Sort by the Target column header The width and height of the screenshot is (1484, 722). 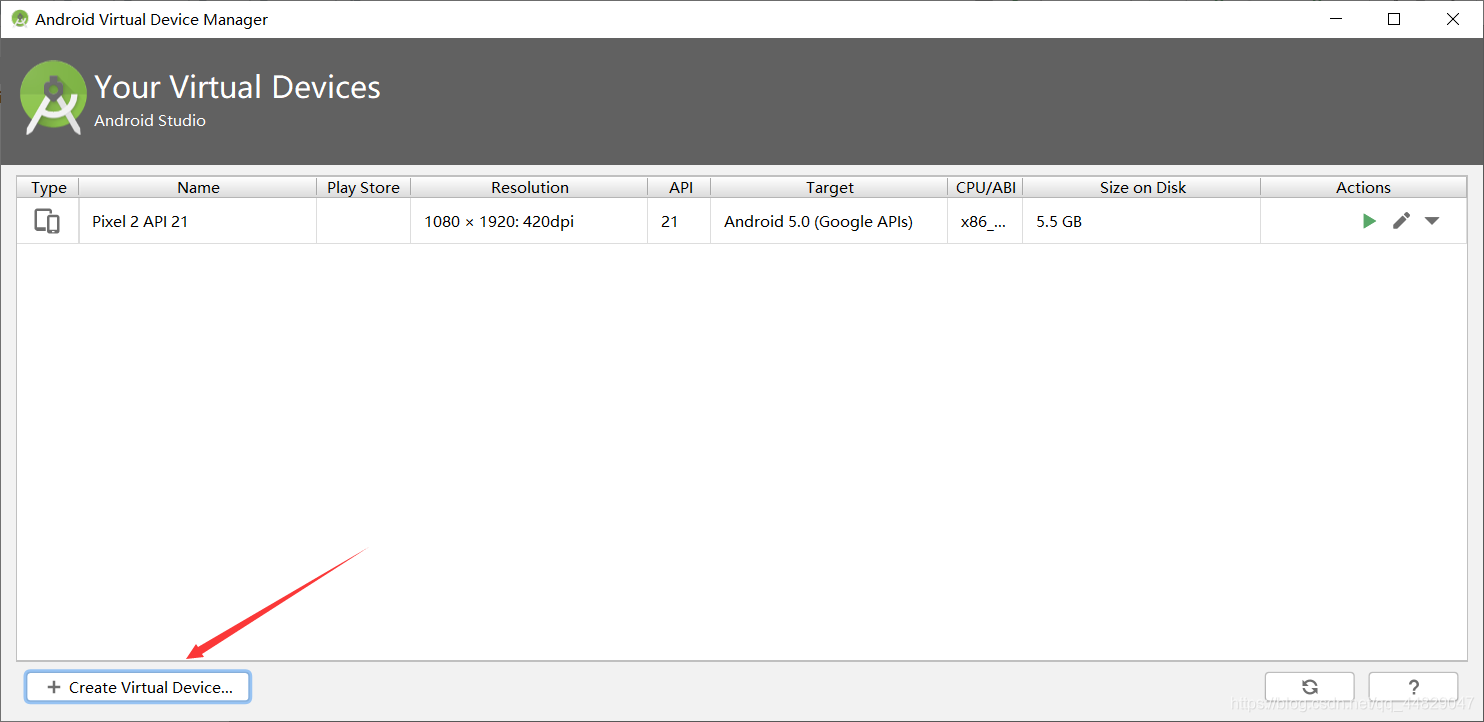tap(829, 187)
